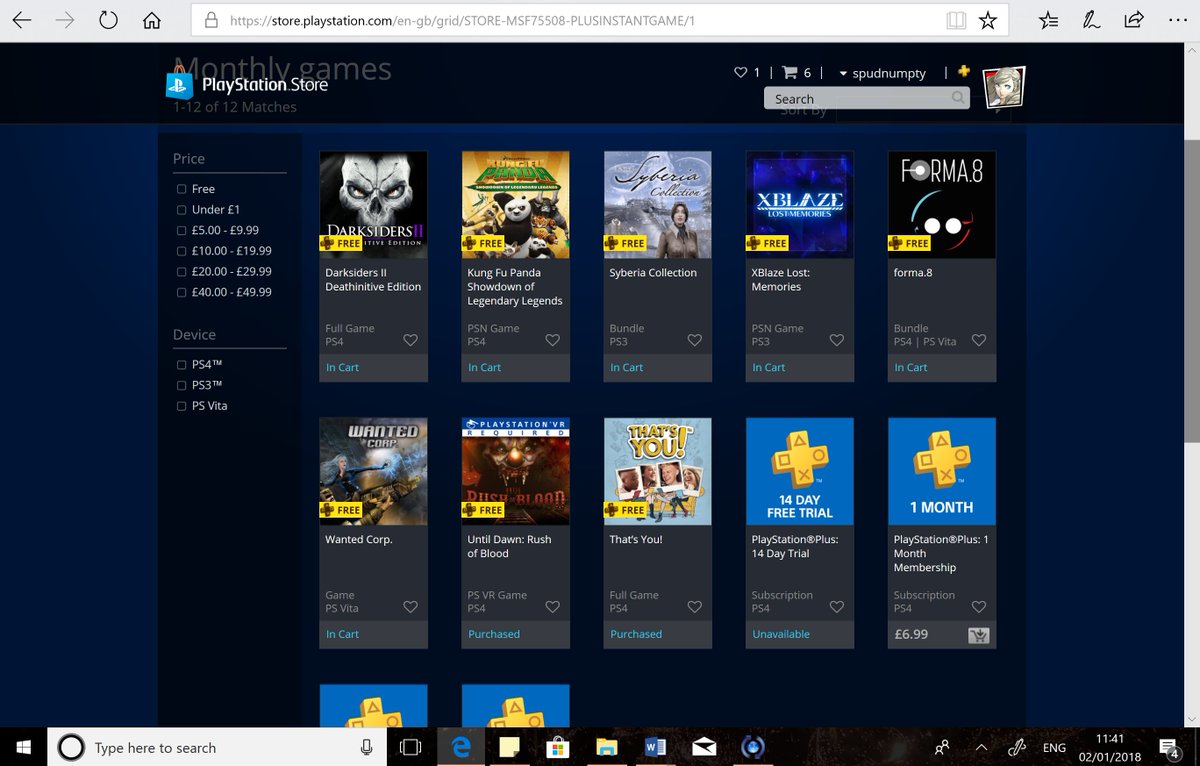Wishlist heart on Until Dawn: Rush of Blood
1200x766 pixels.
click(553, 607)
